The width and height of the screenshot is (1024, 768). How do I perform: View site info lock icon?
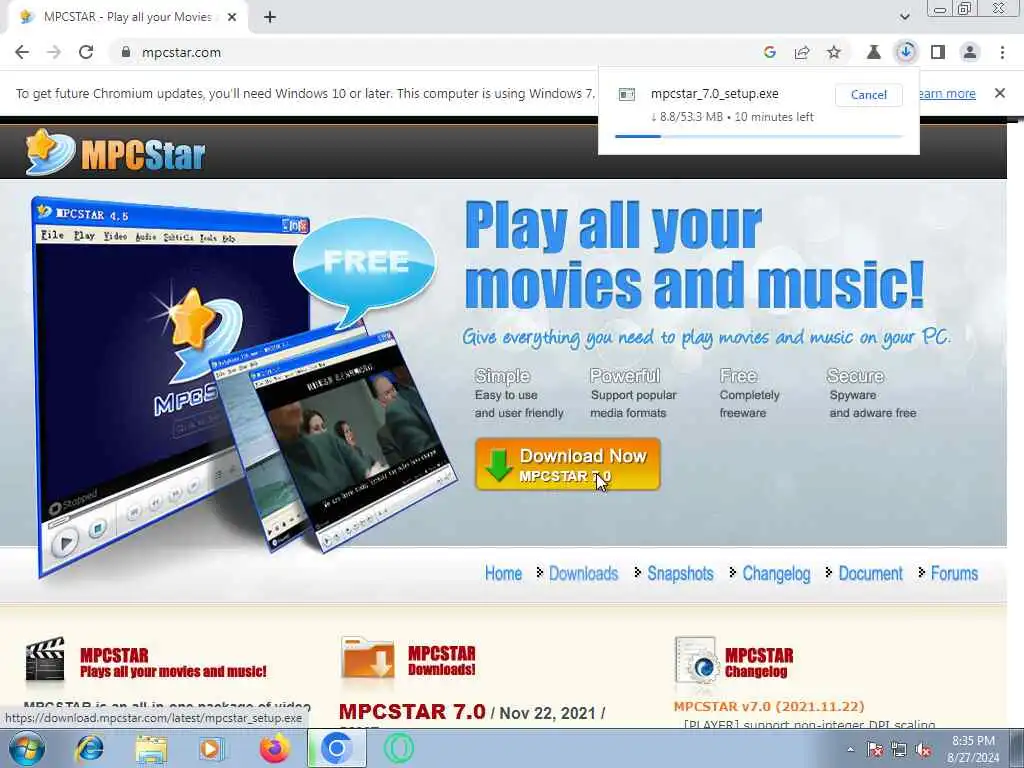click(x=126, y=52)
